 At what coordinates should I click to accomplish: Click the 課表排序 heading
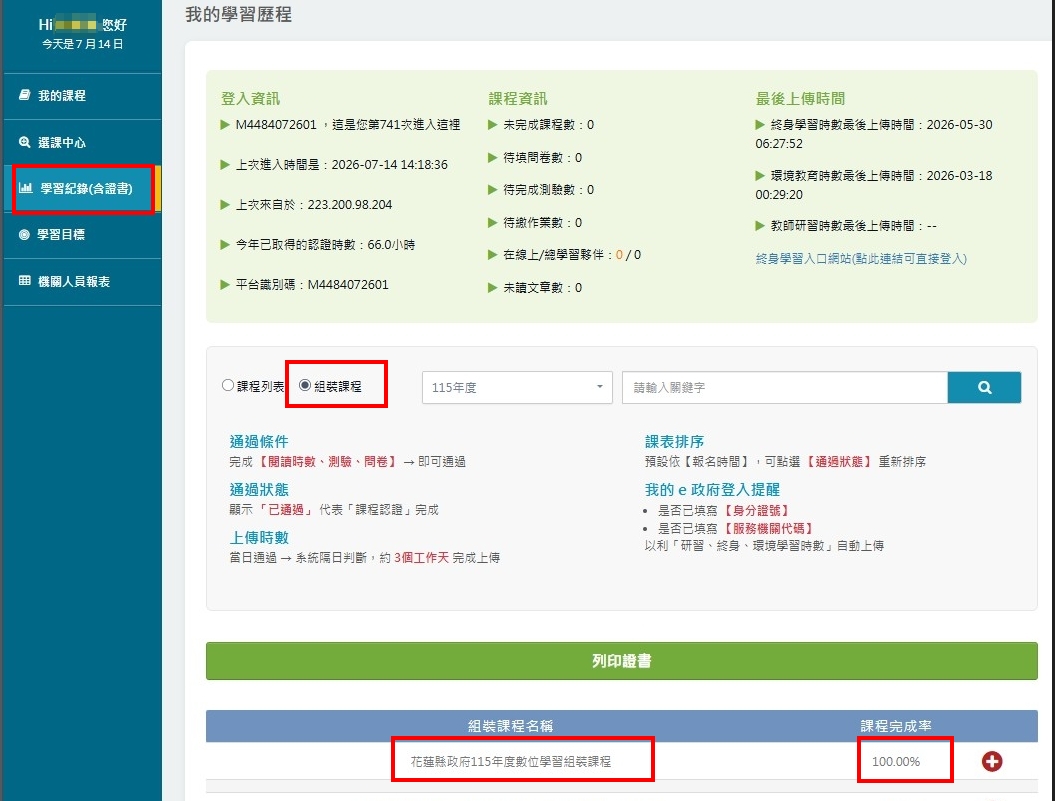tap(674, 442)
